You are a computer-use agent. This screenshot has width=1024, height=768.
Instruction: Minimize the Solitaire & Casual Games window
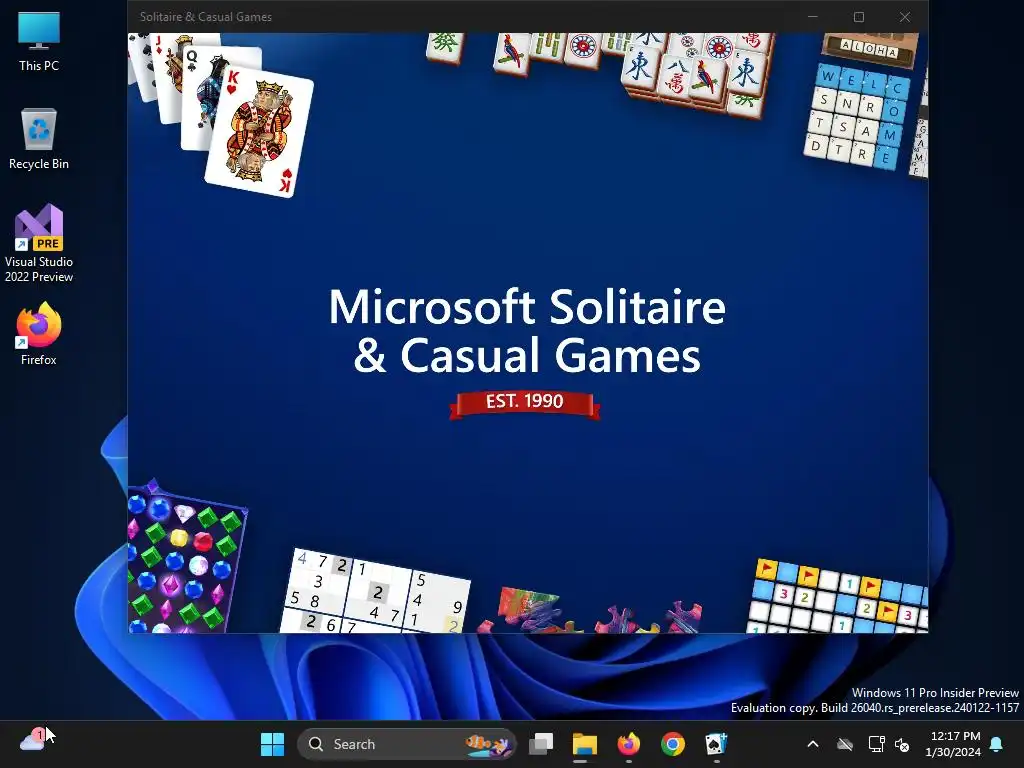pos(813,17)
